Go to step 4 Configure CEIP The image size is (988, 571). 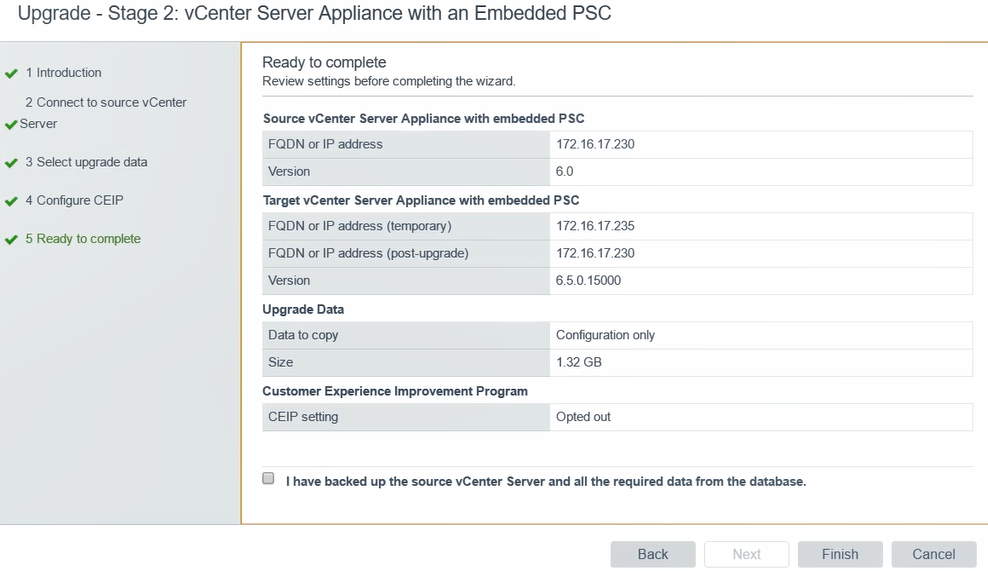(x=74, y=200)
